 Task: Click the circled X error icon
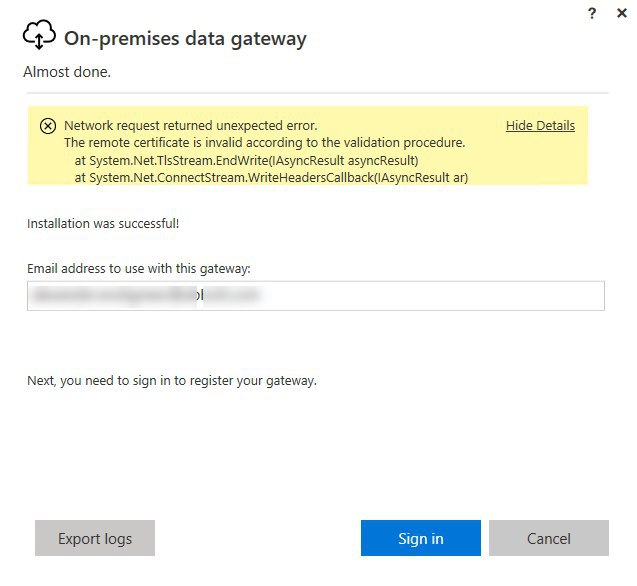pyautogui.click(x=48, y=126)
